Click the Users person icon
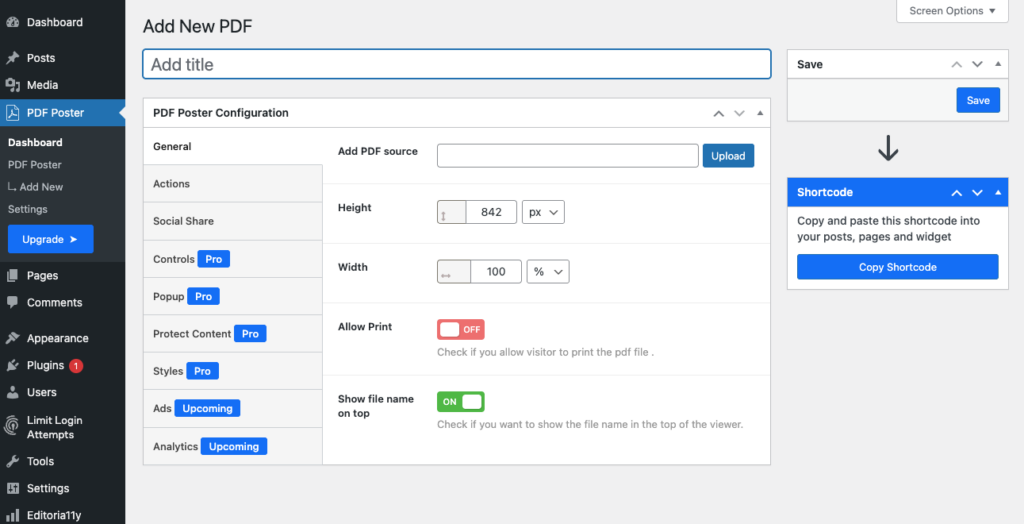Screen dimensions: 1024x524 (12, 393)
